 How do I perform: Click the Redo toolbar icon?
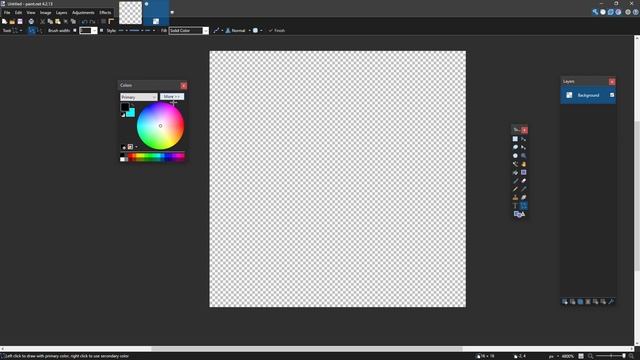(x=92, y=22)
